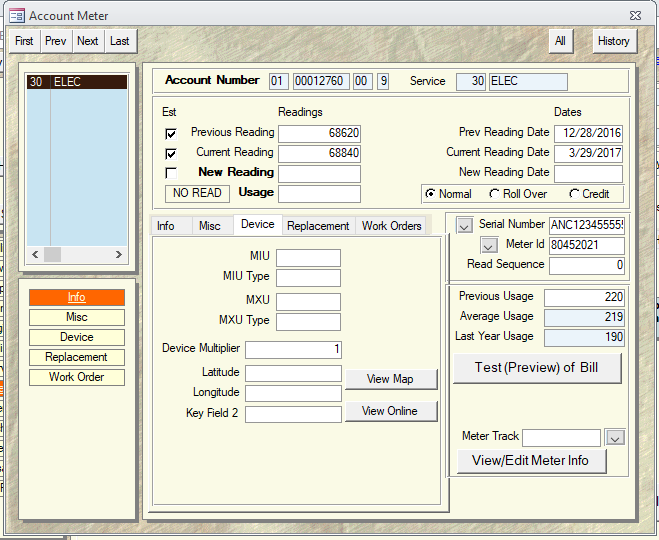Check the New Reading estimate checkbox
659x540 pixels.
(x=171, y=173)
